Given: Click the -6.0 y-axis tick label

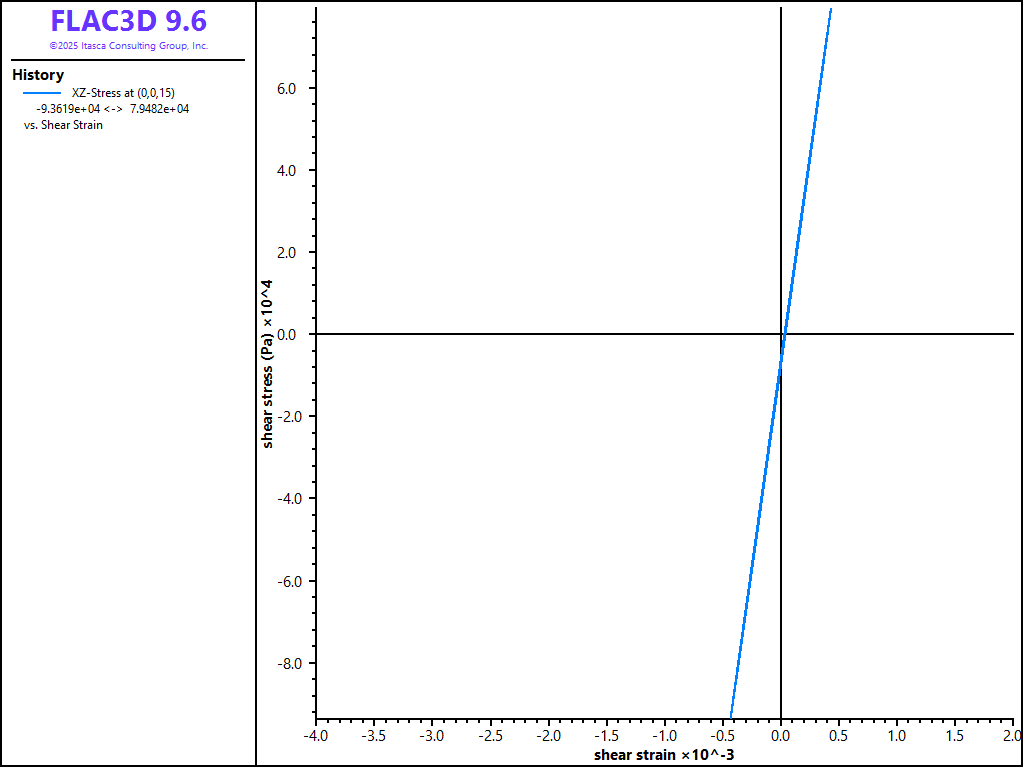Looking at the screenshot, I should pos(285,581).
